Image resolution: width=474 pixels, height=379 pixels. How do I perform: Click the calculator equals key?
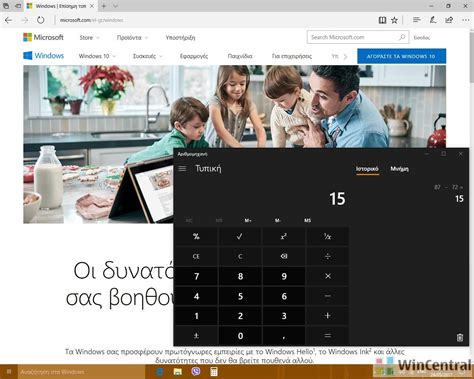[x=327, y=336]
